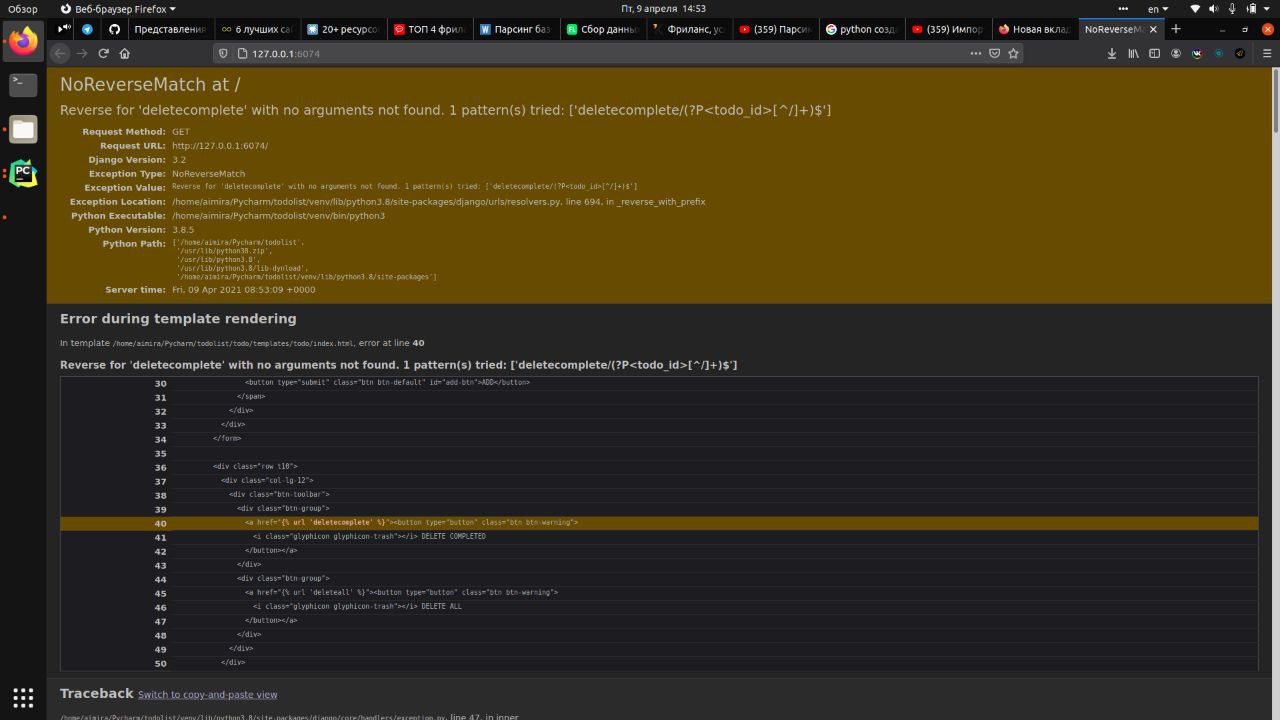Image resolution: width=1280 pixels, height=720 pixels.
Task: Click the browser Back arrow button
Action: coord(60,53)
